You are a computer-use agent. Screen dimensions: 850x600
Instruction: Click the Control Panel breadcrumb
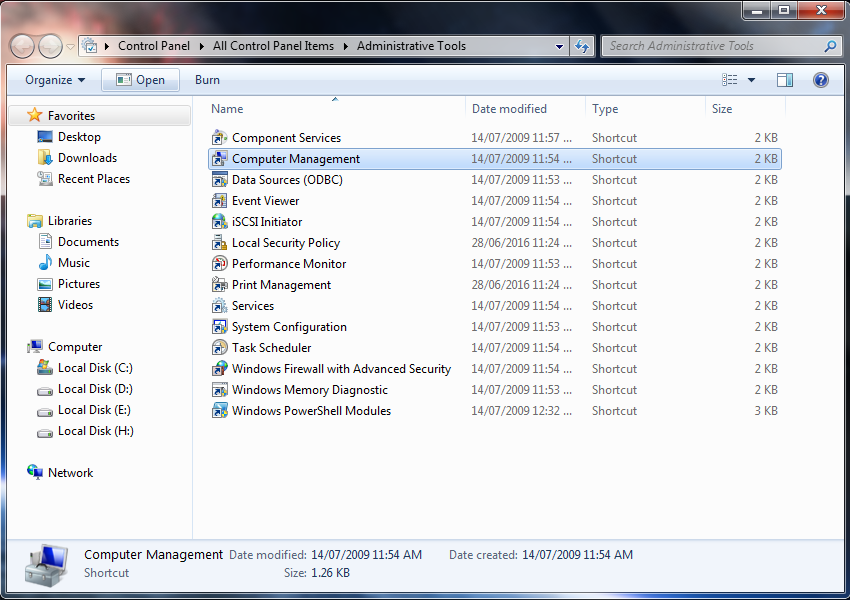tap(154, 46)
